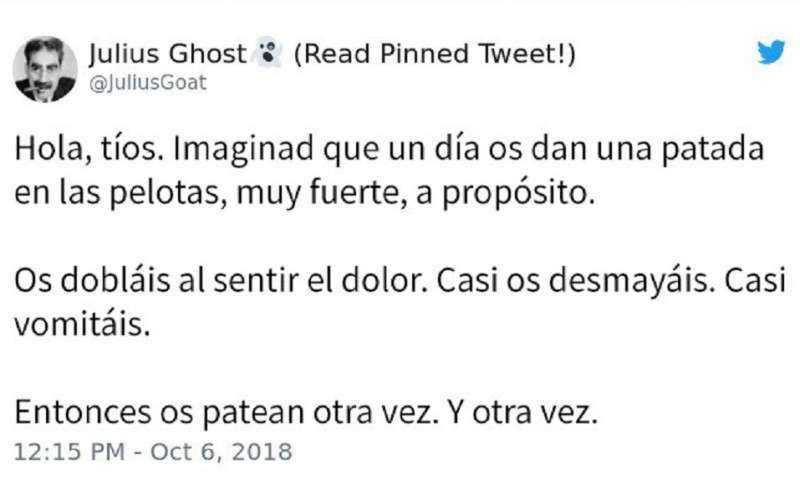Select the word "propósito" in the tweet
Image resolution: width=800 pixels, height=480 pixels.
[518, 194]
